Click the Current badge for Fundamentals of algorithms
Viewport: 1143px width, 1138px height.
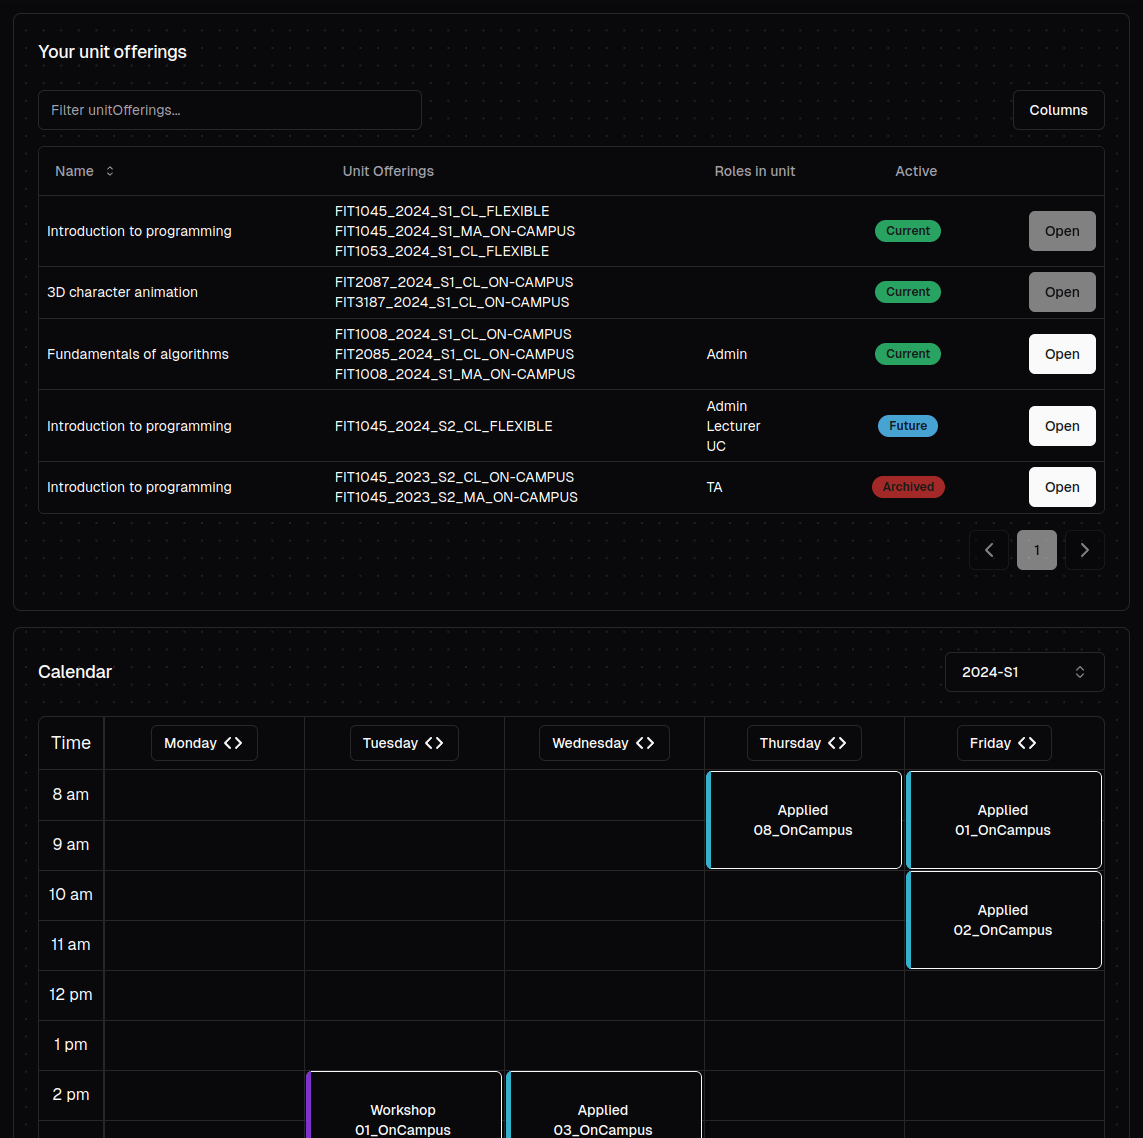click(908, 354)
